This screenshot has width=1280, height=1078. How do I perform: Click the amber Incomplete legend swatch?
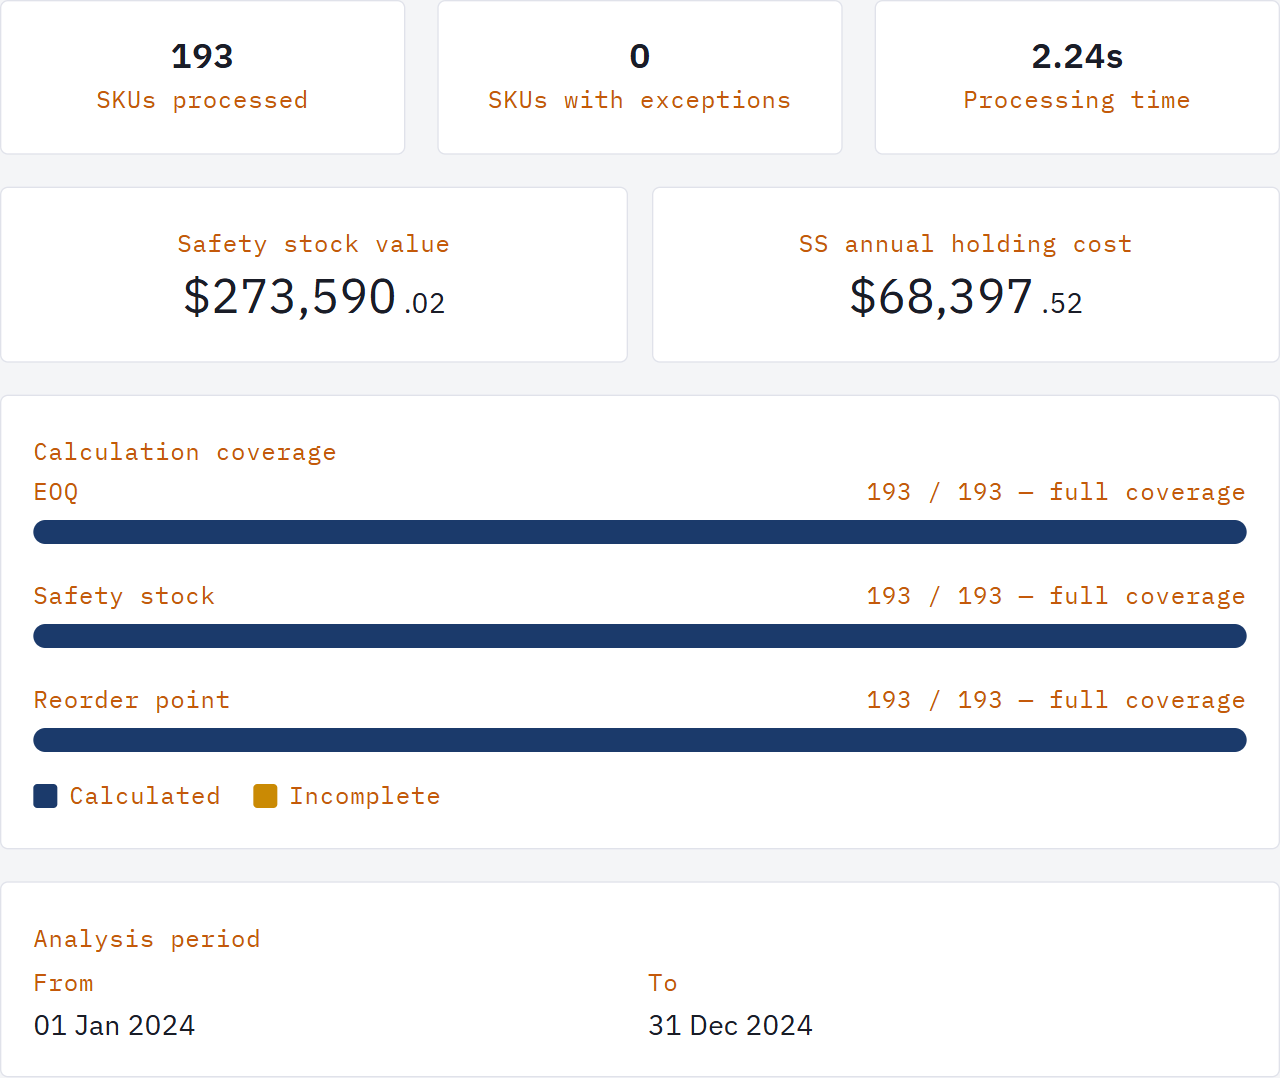pyautogui.click(x=265, y=796)
